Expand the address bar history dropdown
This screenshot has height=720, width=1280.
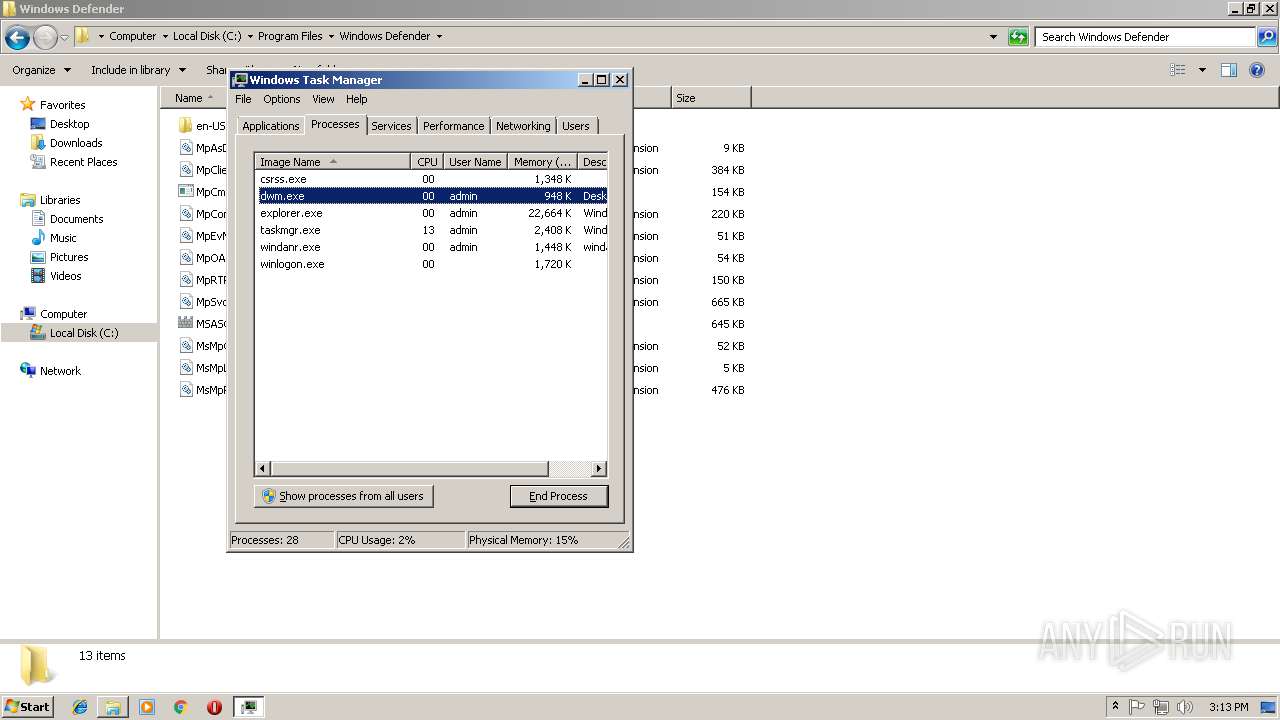[993, 37]
